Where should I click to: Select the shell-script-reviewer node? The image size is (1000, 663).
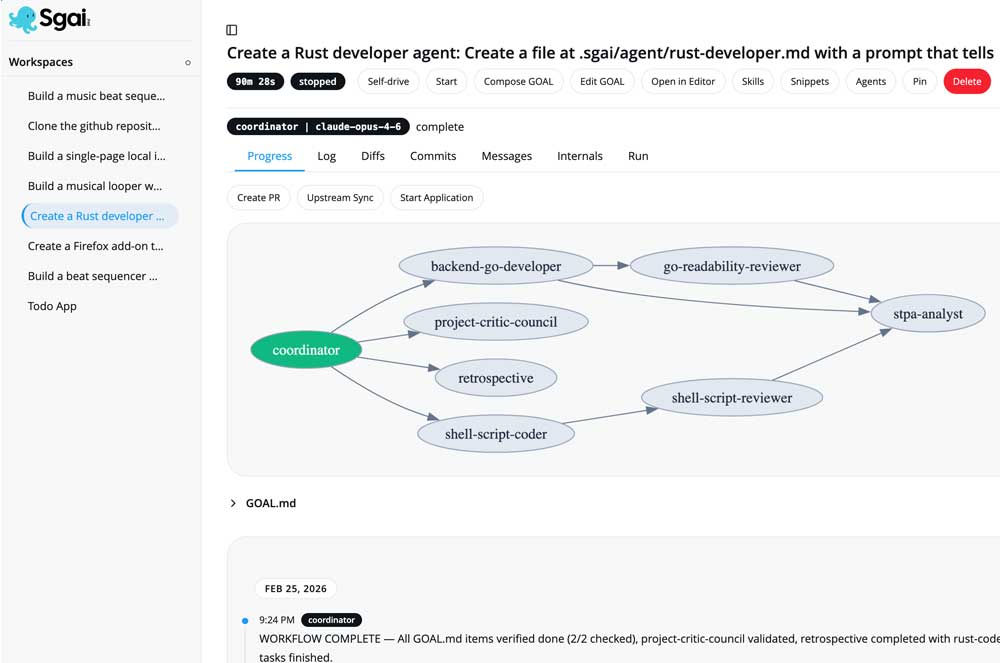[x=732, y=398]
